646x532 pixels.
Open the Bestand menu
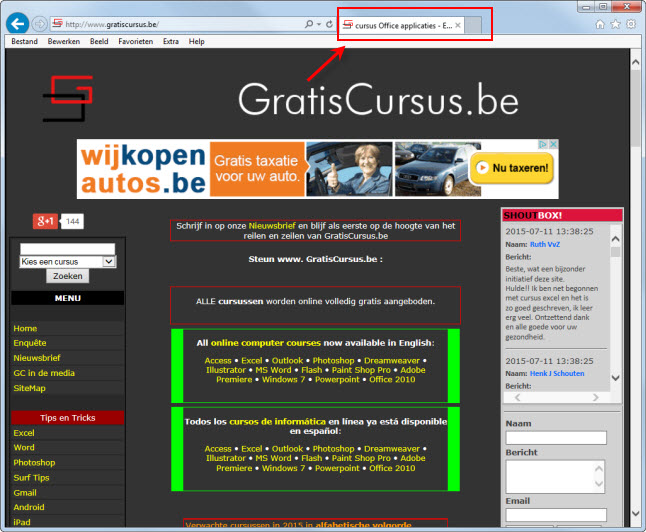(x=24, y=41)
